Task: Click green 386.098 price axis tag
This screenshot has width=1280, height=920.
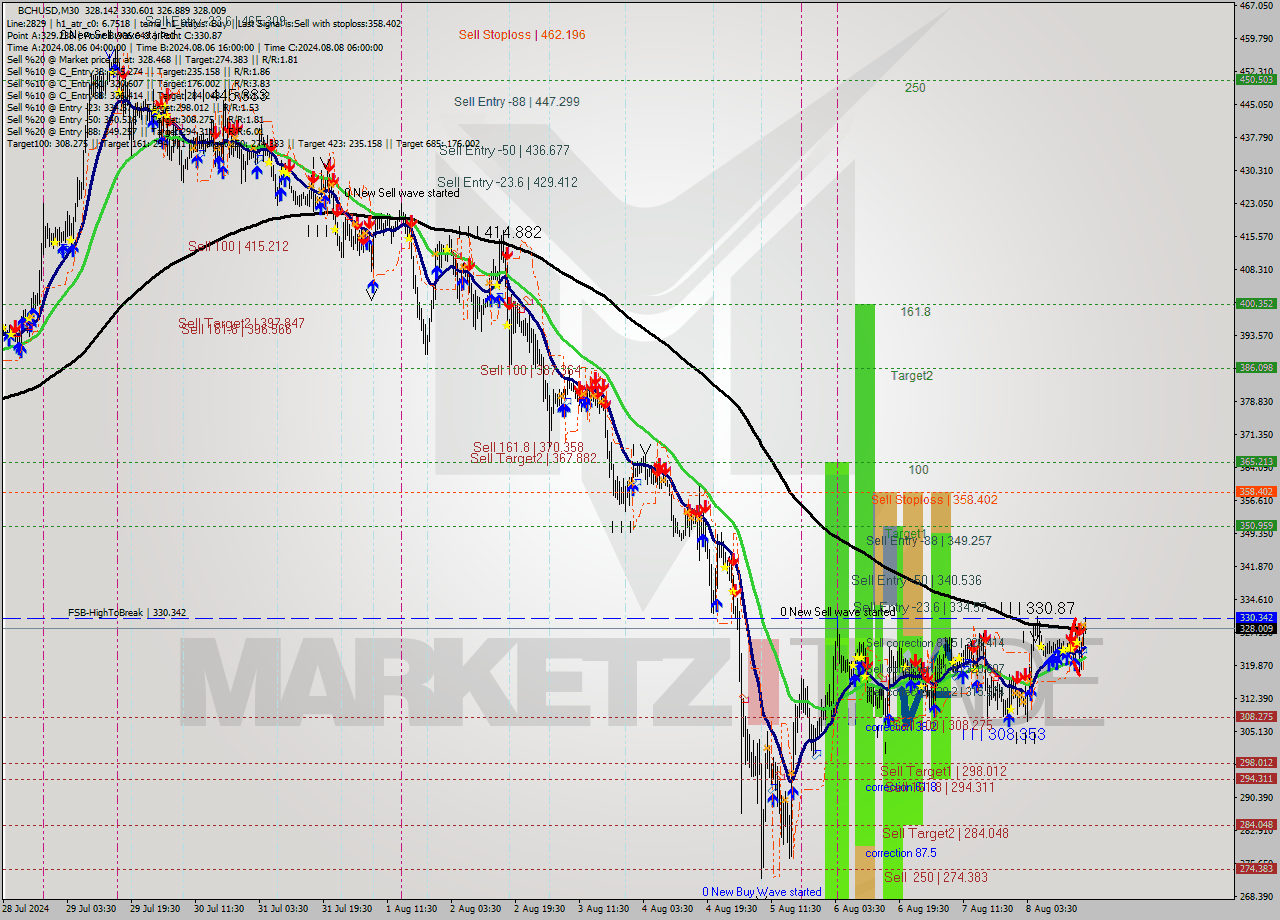Action: [1256, 368]
